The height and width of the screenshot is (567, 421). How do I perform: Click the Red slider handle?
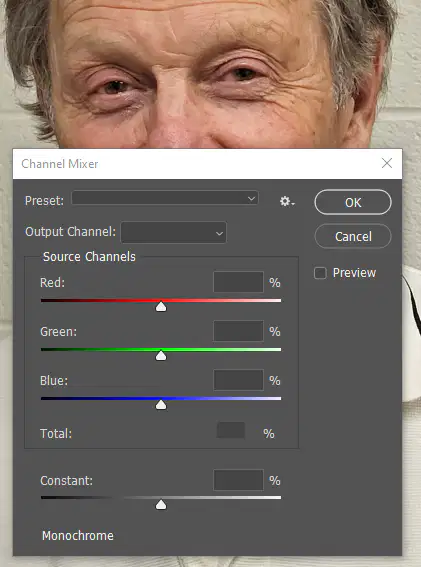point(161,307)
